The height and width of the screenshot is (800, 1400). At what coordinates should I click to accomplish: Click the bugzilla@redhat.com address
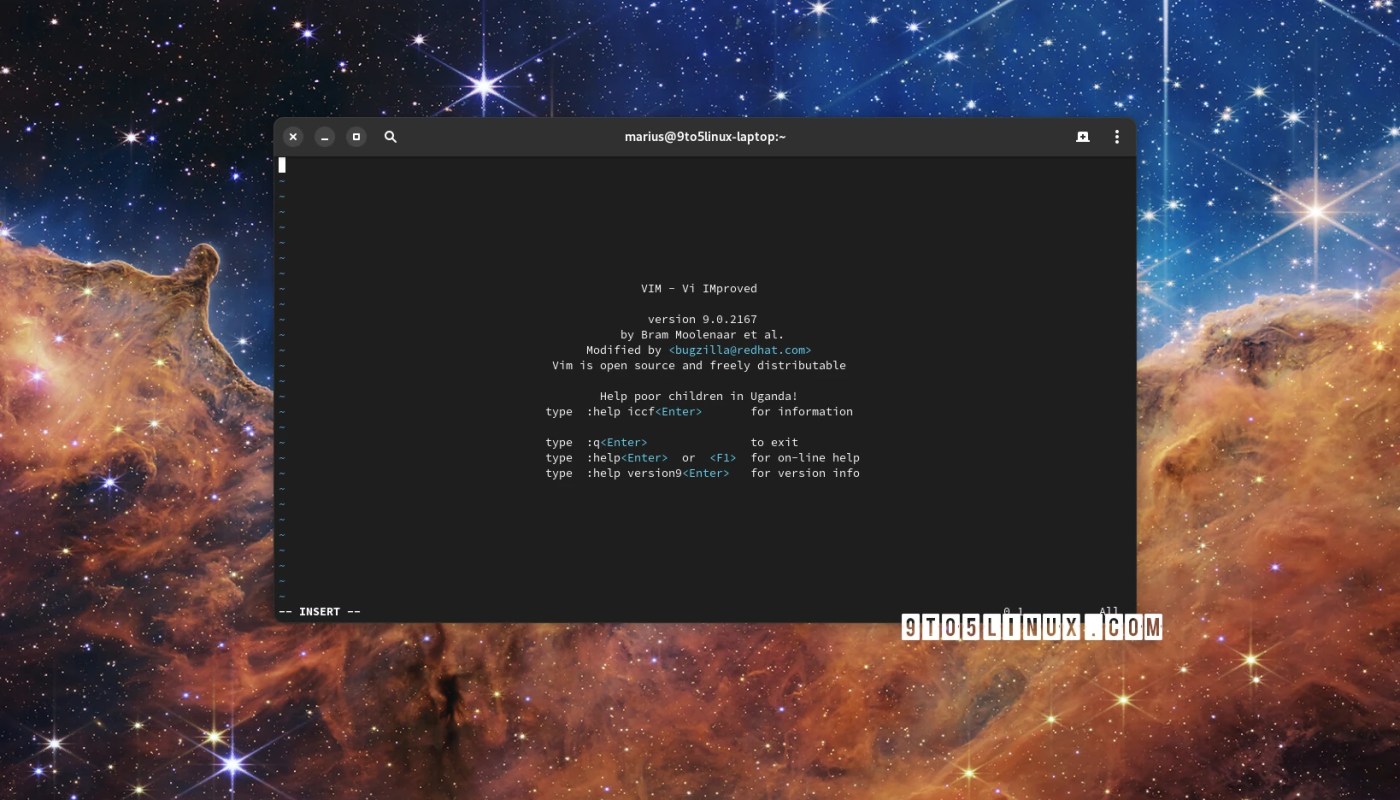point(740,350)
